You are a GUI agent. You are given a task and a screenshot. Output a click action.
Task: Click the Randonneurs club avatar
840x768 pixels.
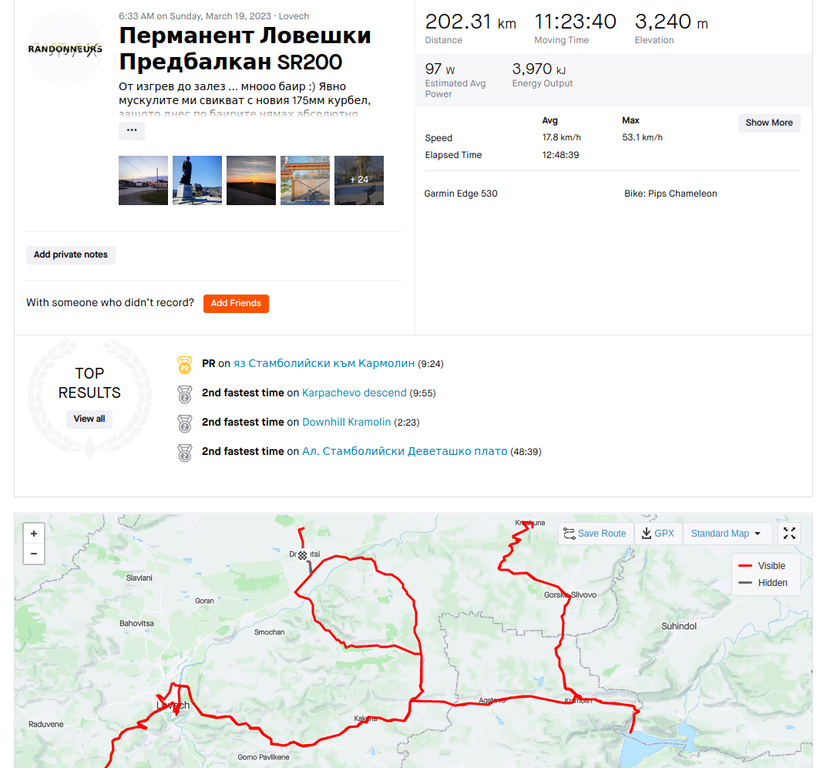[65, 48]
